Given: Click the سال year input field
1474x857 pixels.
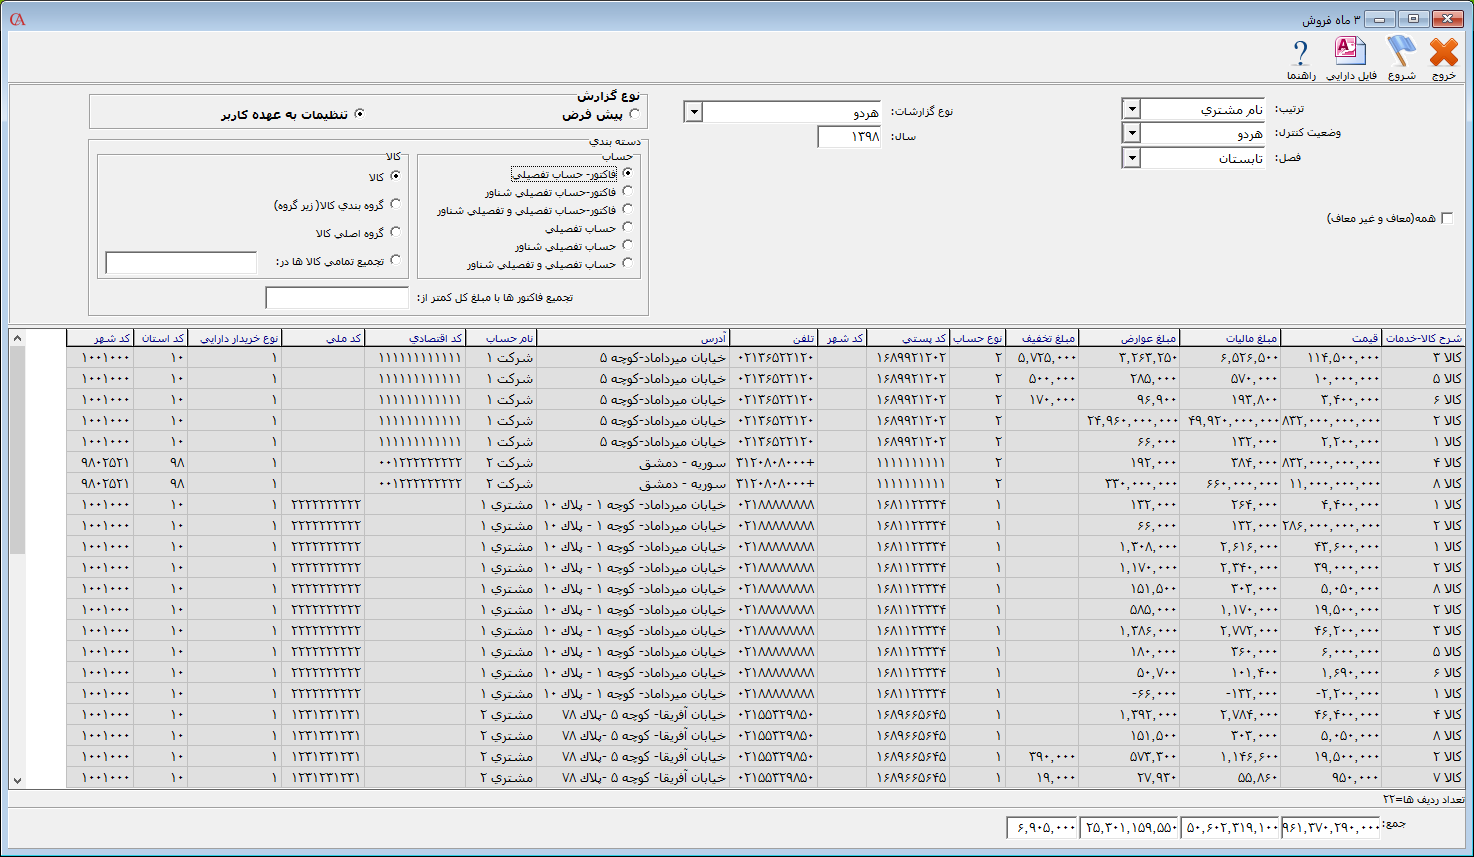Looking at the screenshot, I should click(x=848, y=137).
